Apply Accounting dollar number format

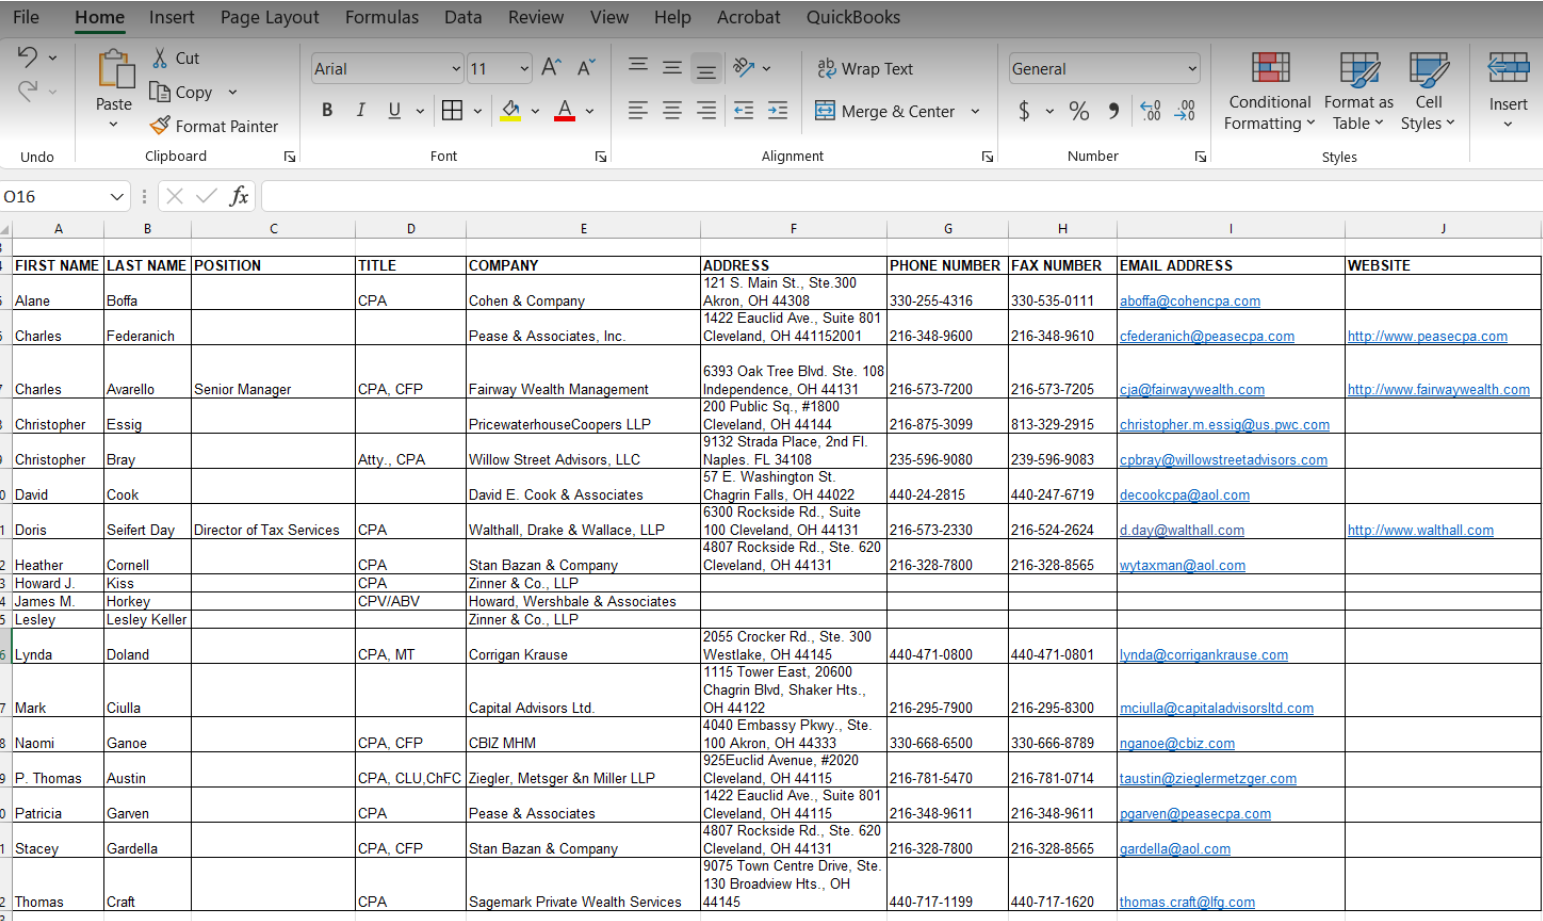[x=1024, y=110]
